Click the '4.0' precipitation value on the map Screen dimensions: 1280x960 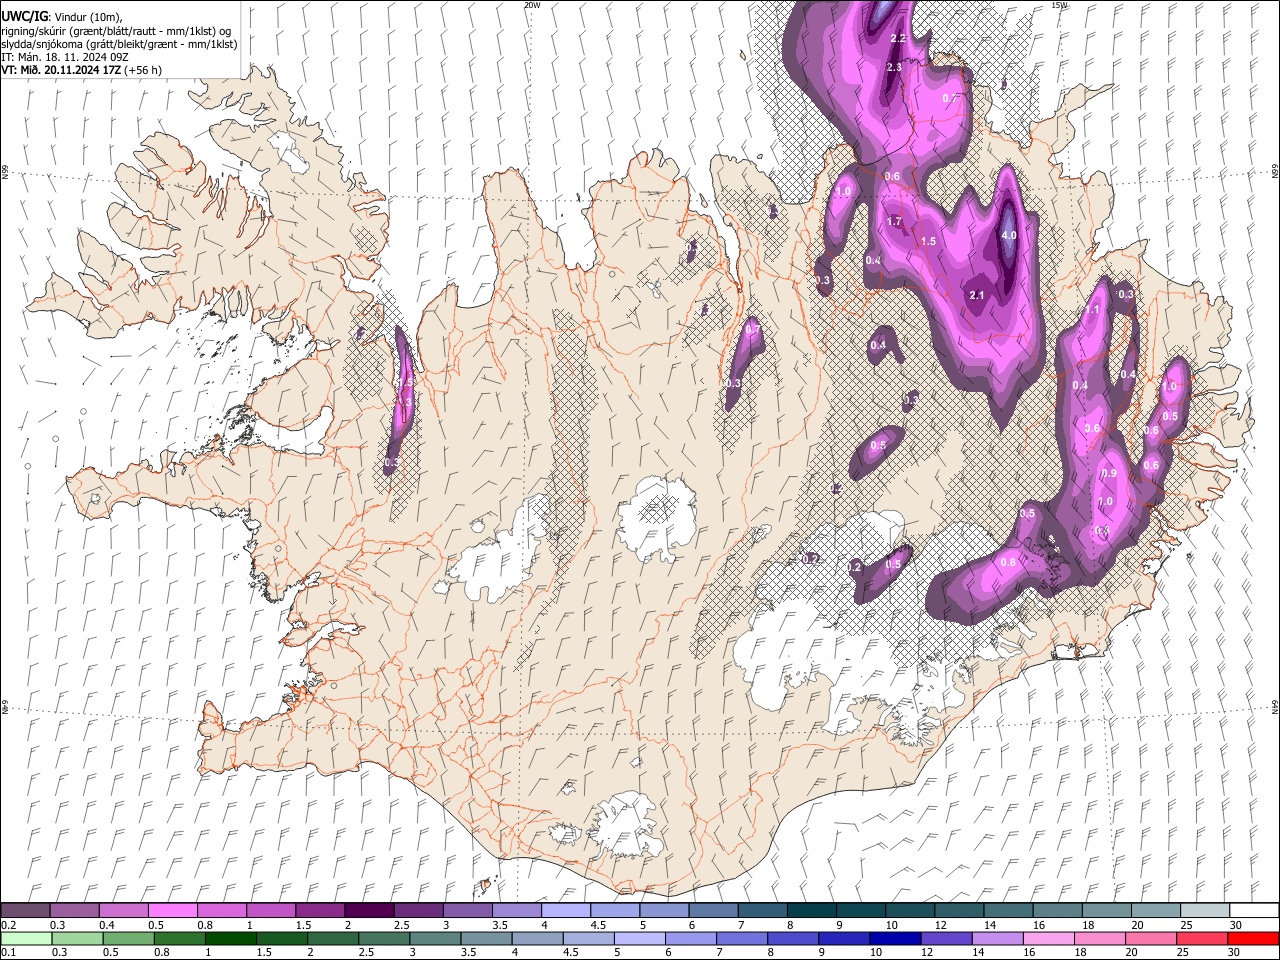click(1008, 236)
